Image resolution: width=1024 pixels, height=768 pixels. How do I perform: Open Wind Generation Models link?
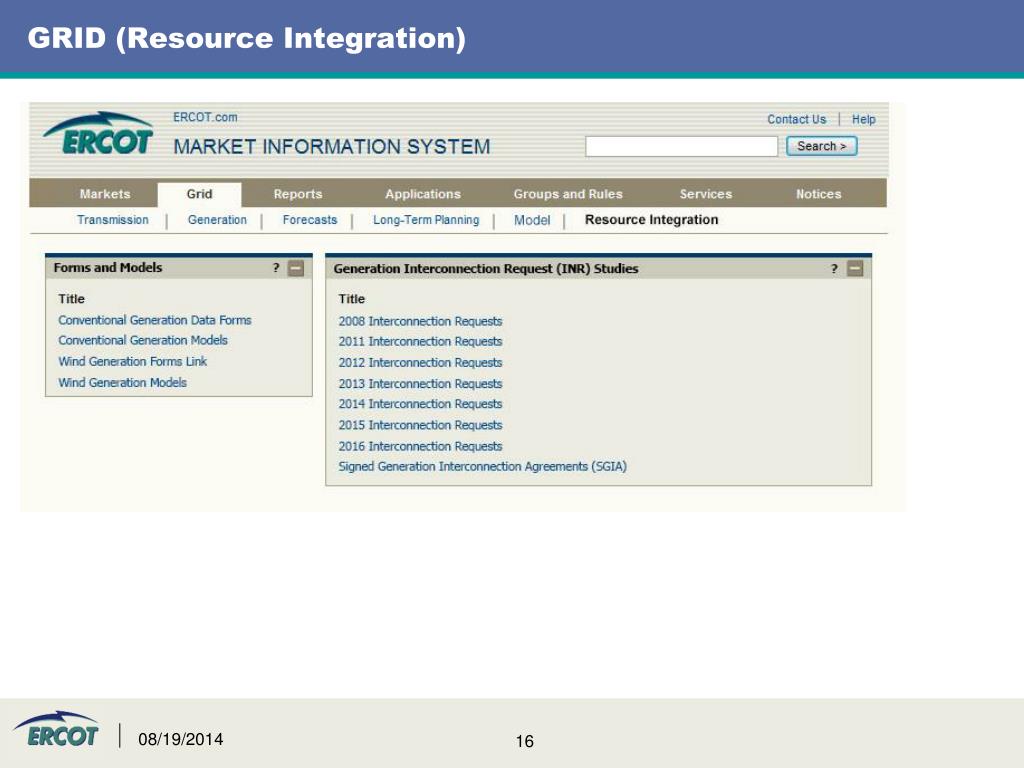pos(123,383)
